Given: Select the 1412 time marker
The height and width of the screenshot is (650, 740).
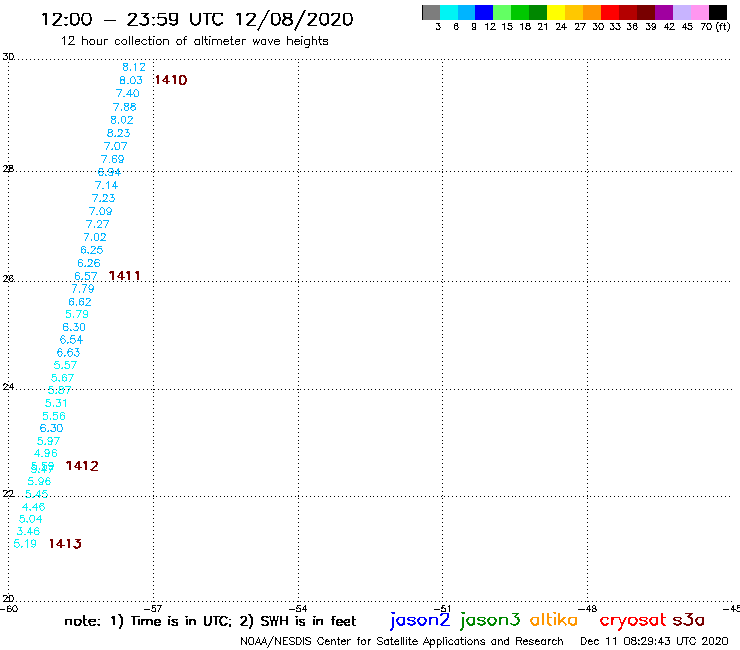Looking at the screenshot, I should [x=82, y=466].
